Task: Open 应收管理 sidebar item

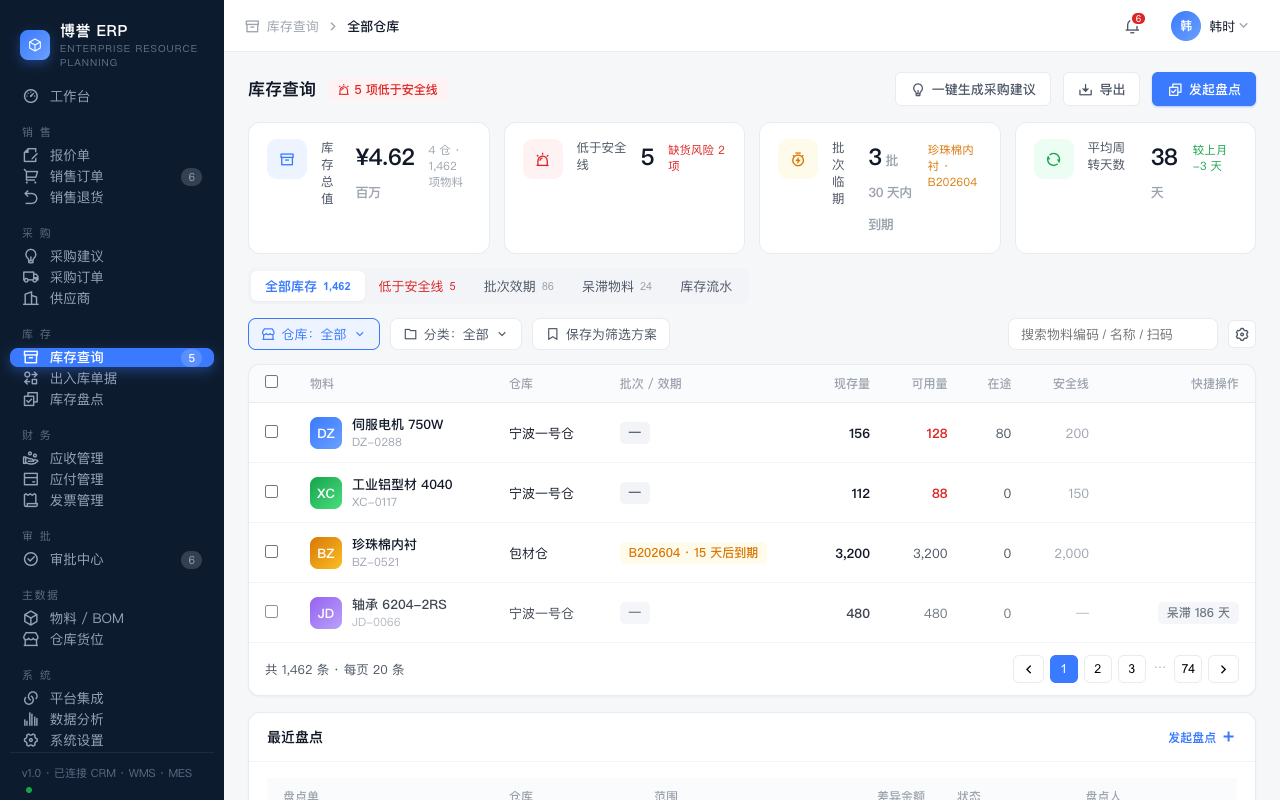Action: click(112, 458)
